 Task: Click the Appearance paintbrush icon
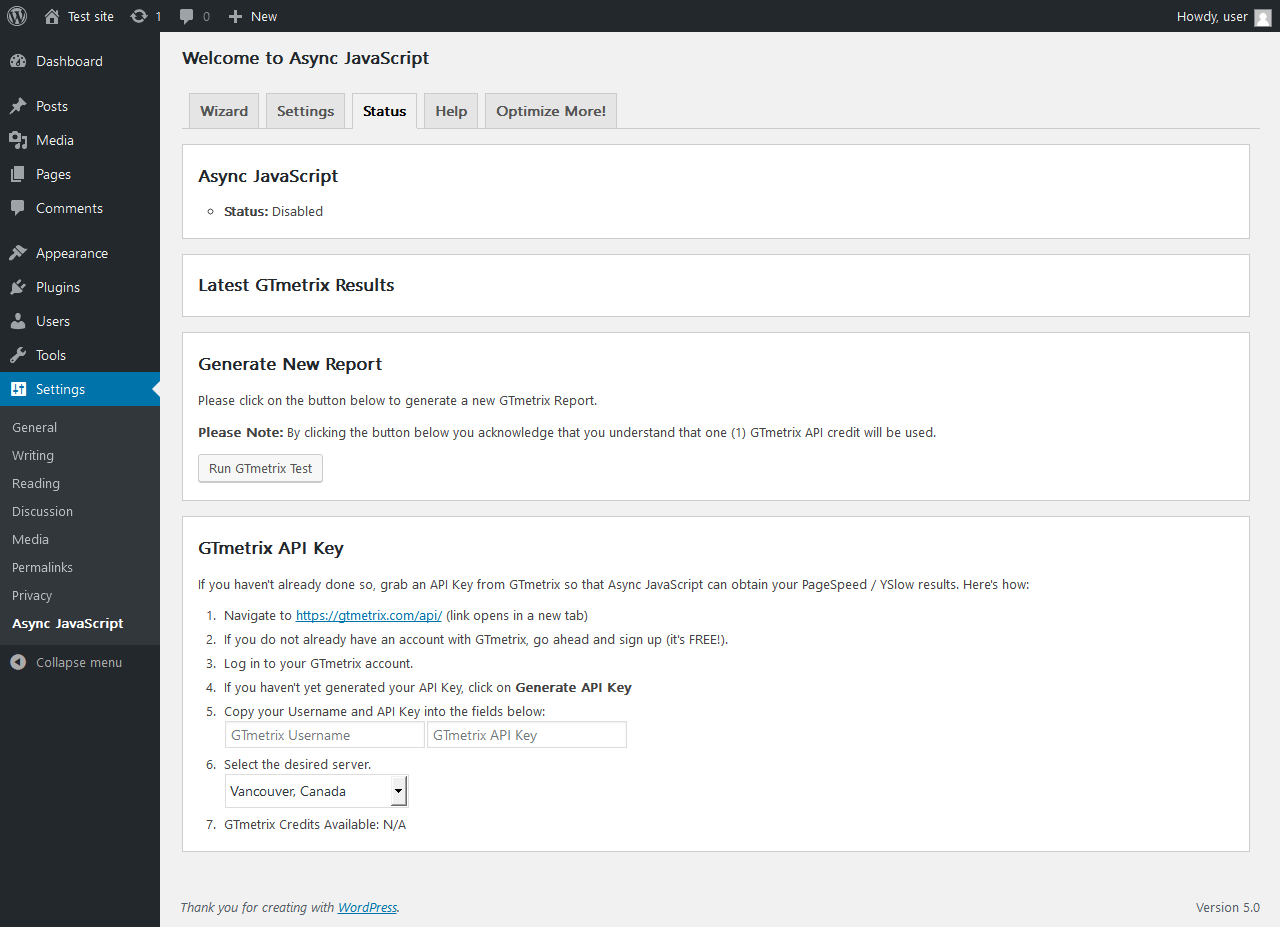[x=18, y=253]
